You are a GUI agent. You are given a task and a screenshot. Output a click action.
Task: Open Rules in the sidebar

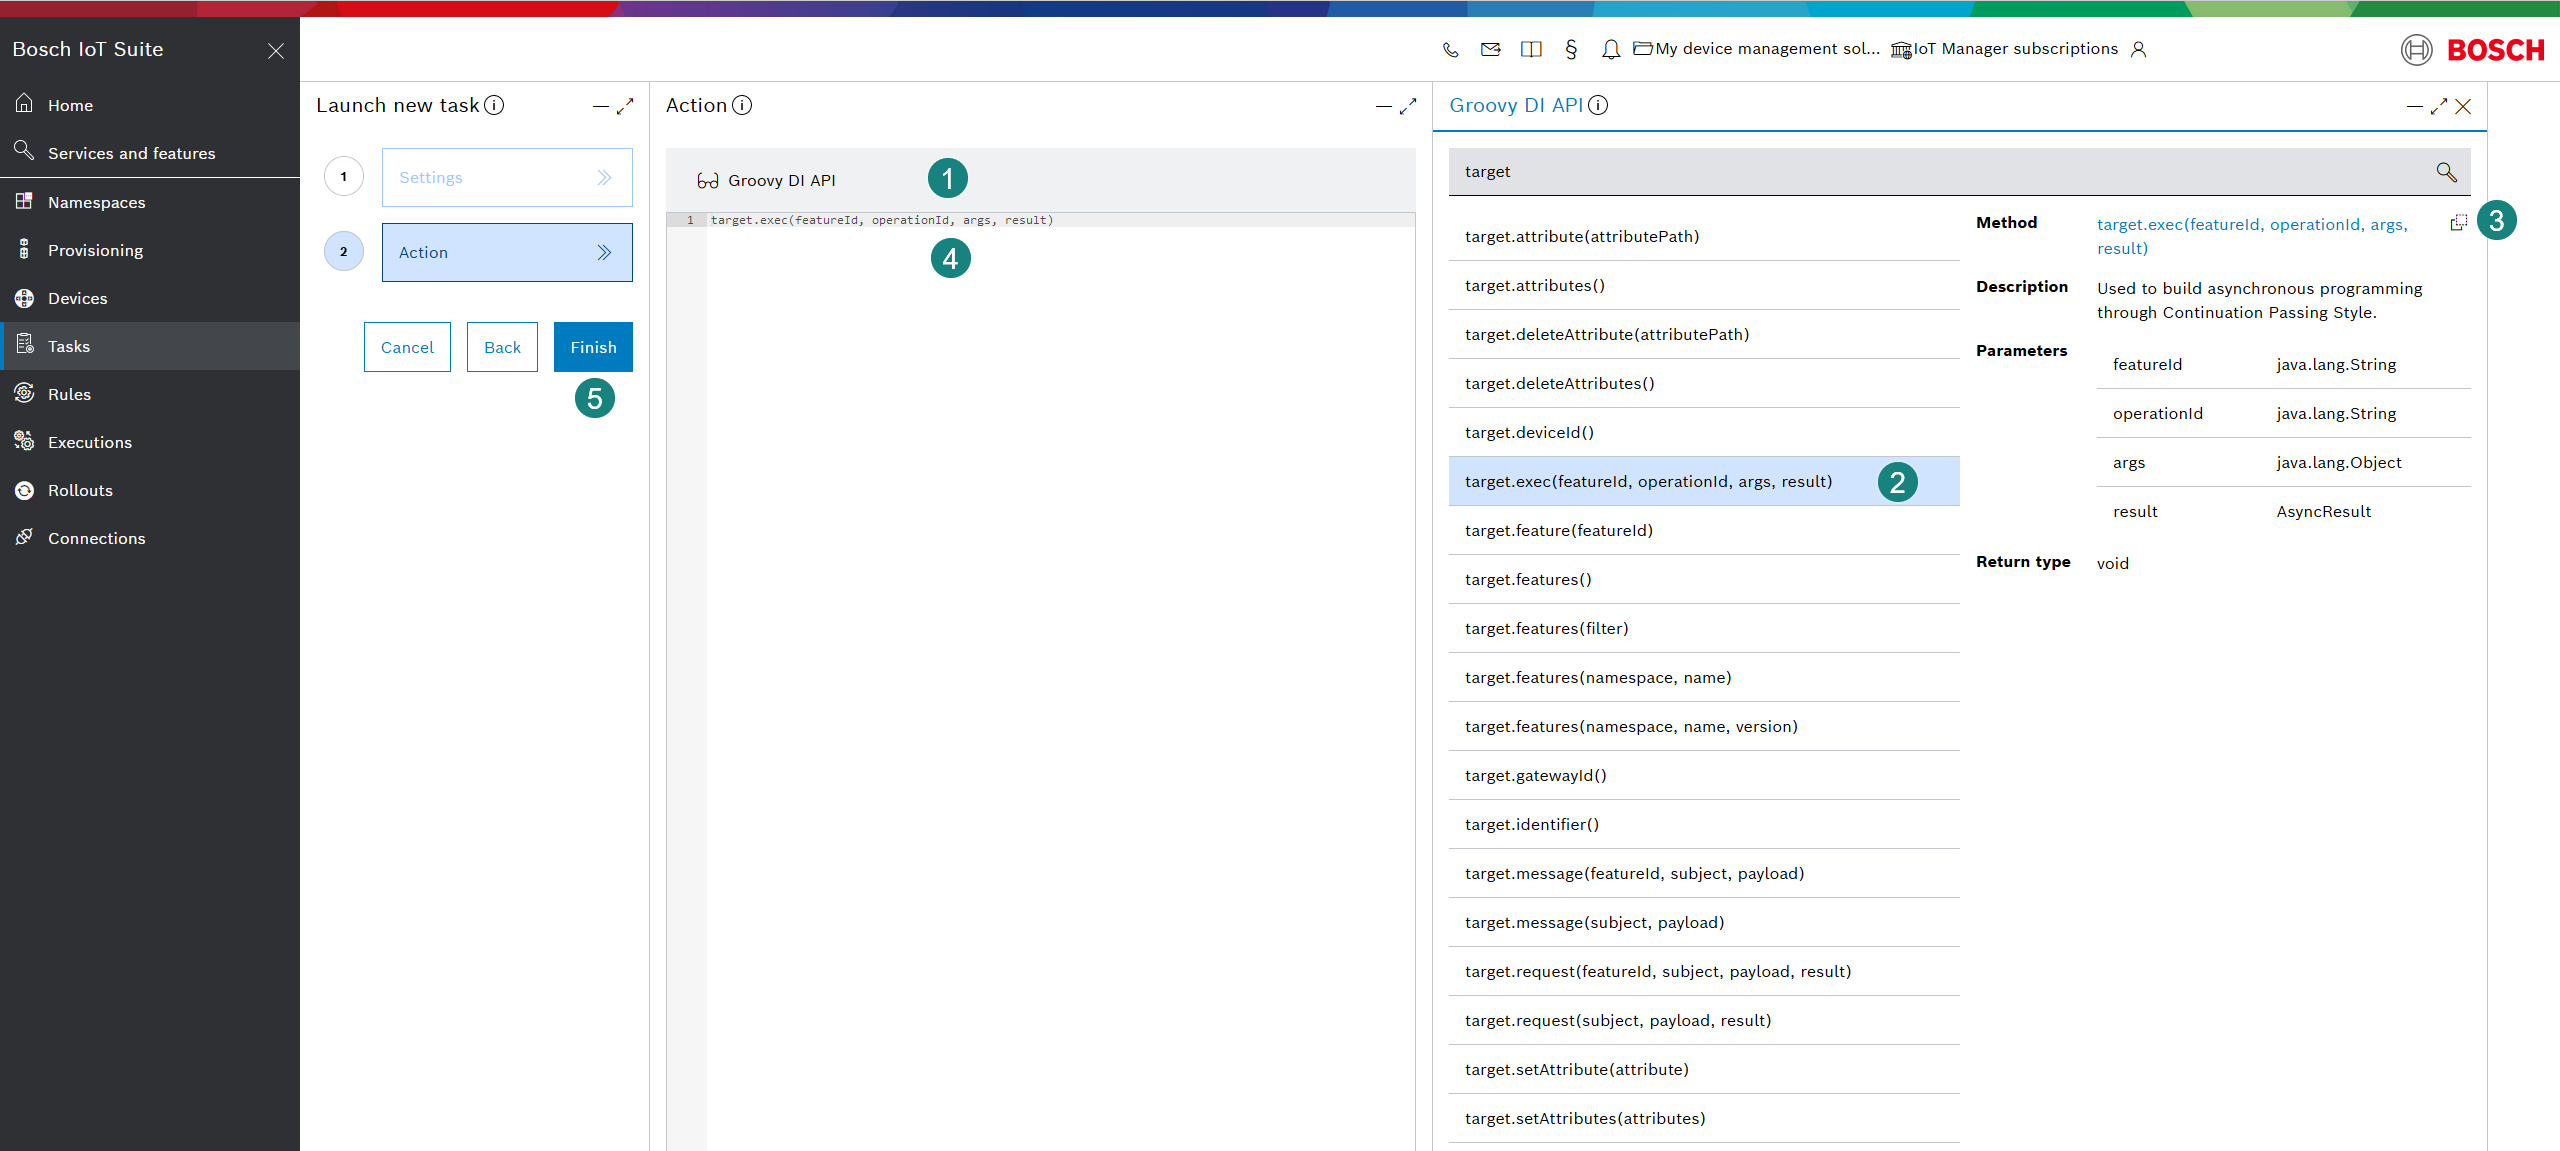pyautogui.click(x=150, y=394)
